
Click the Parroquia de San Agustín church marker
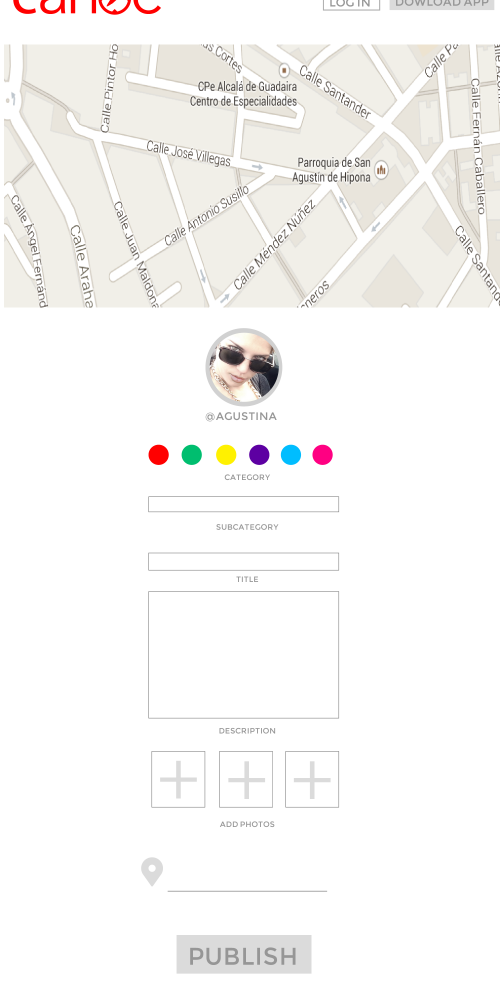coord(381,170)
